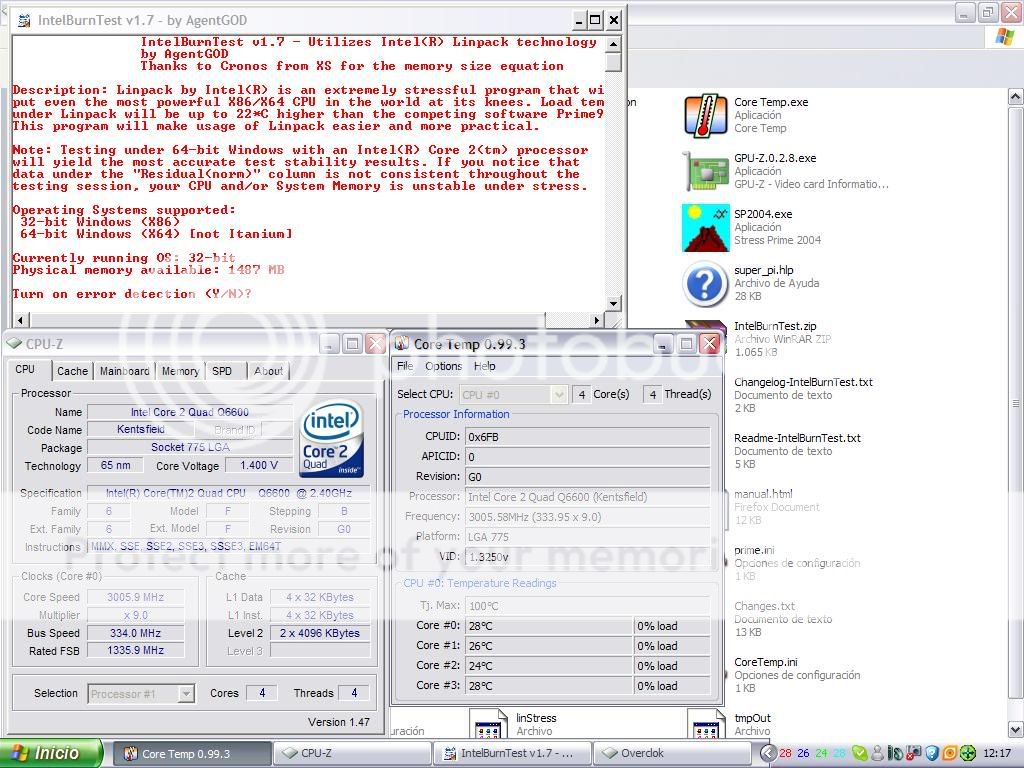Switch to IntelBurnTest v1.7 taskbar button

pyautogui.click(x=513, y=754)
